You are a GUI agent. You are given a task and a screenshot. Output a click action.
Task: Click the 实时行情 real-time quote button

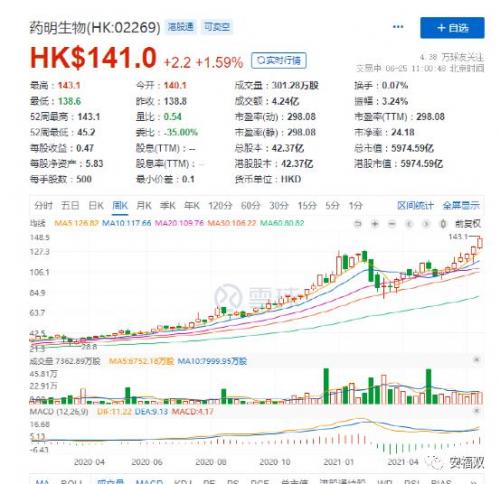[x=279, y=60]
